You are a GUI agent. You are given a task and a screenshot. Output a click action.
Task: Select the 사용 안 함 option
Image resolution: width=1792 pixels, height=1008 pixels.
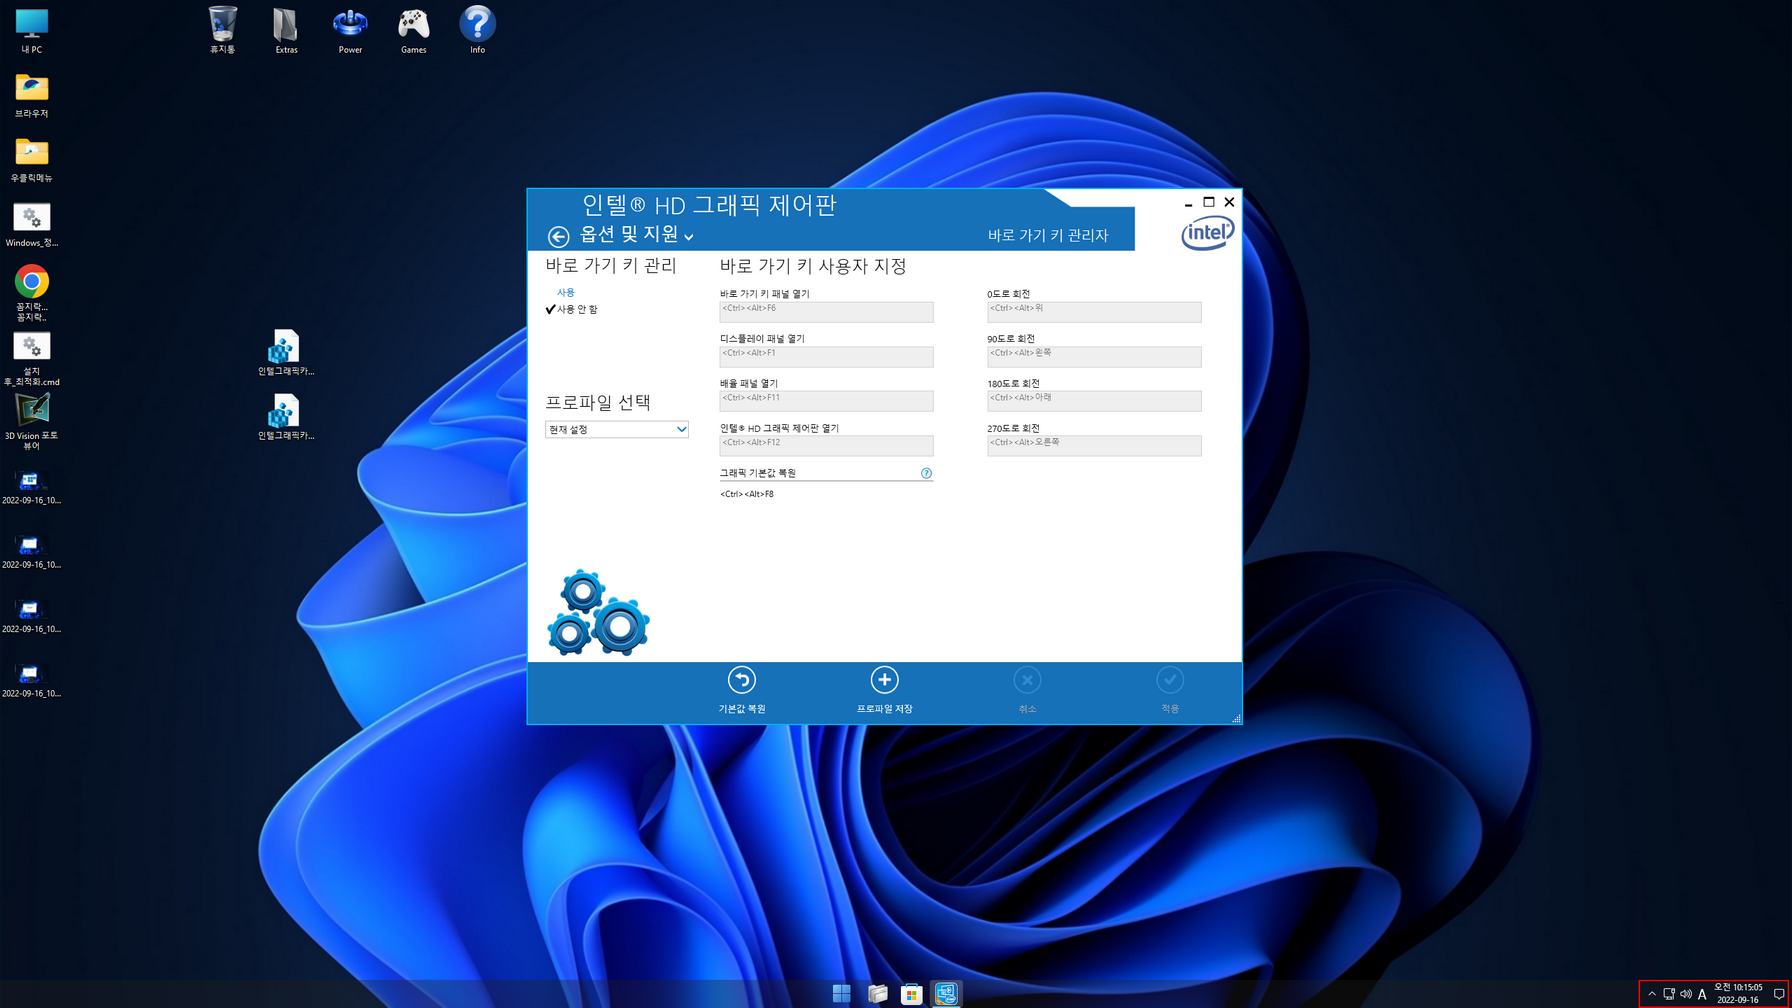(577, 309)
